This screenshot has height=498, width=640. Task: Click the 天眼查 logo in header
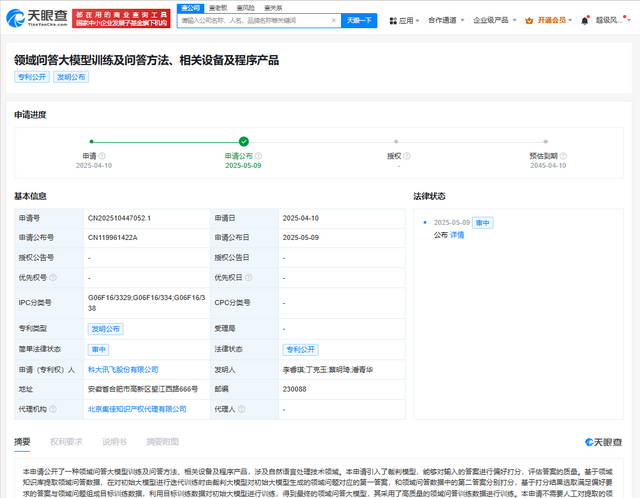(x=37, y=18)
